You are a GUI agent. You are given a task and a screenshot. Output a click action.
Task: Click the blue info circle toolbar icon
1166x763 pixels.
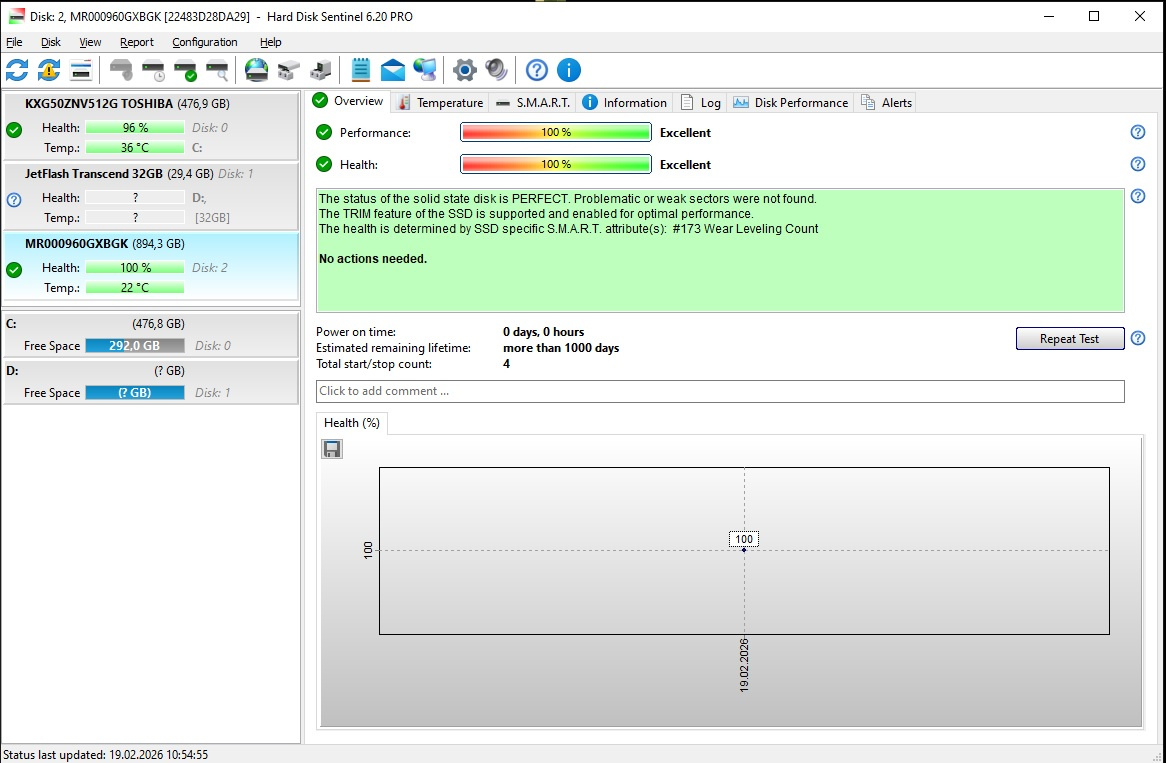click(x=569, y=71)
